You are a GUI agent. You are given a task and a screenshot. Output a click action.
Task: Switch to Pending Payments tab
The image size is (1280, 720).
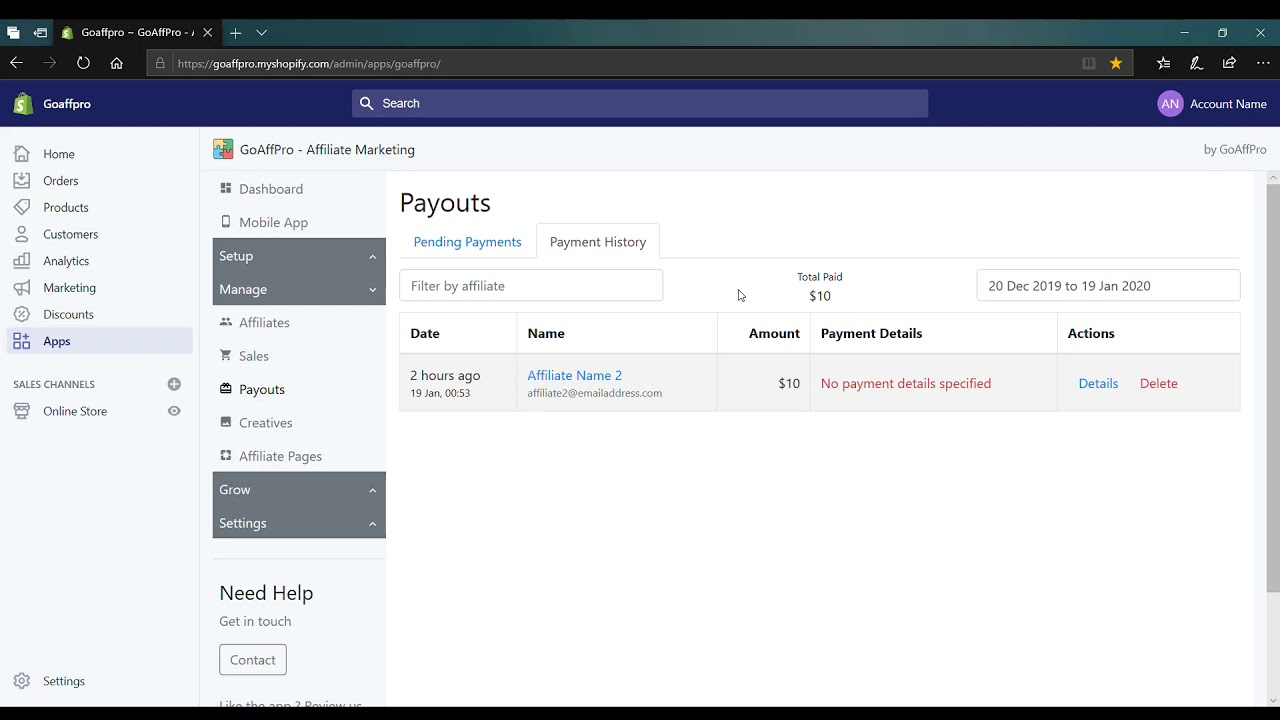(x=467, y=242)
